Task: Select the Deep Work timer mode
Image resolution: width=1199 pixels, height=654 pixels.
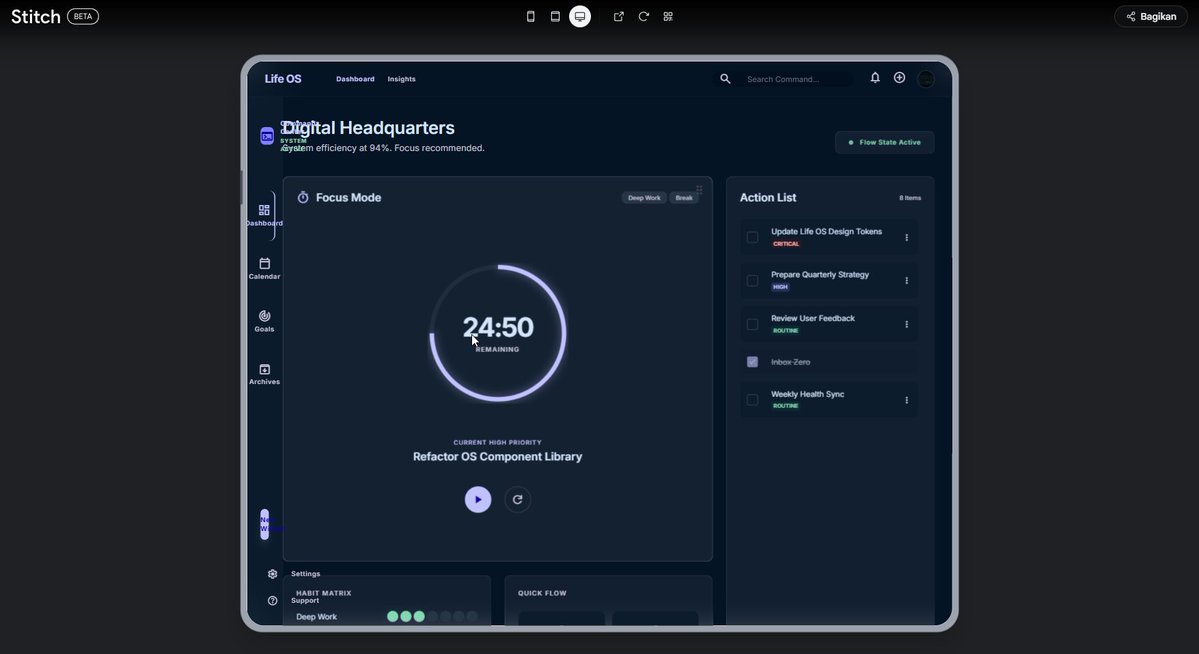Action: point(644,198)
